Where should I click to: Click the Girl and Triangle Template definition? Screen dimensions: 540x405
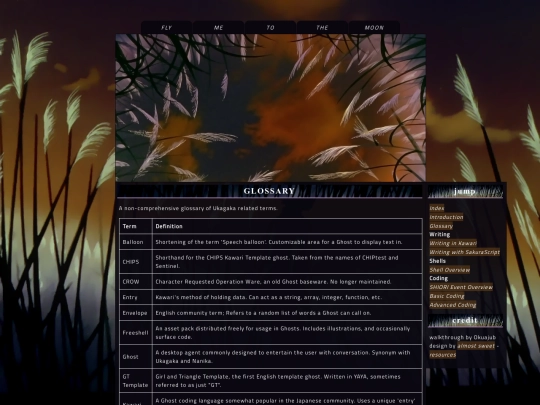pos(278,381)
